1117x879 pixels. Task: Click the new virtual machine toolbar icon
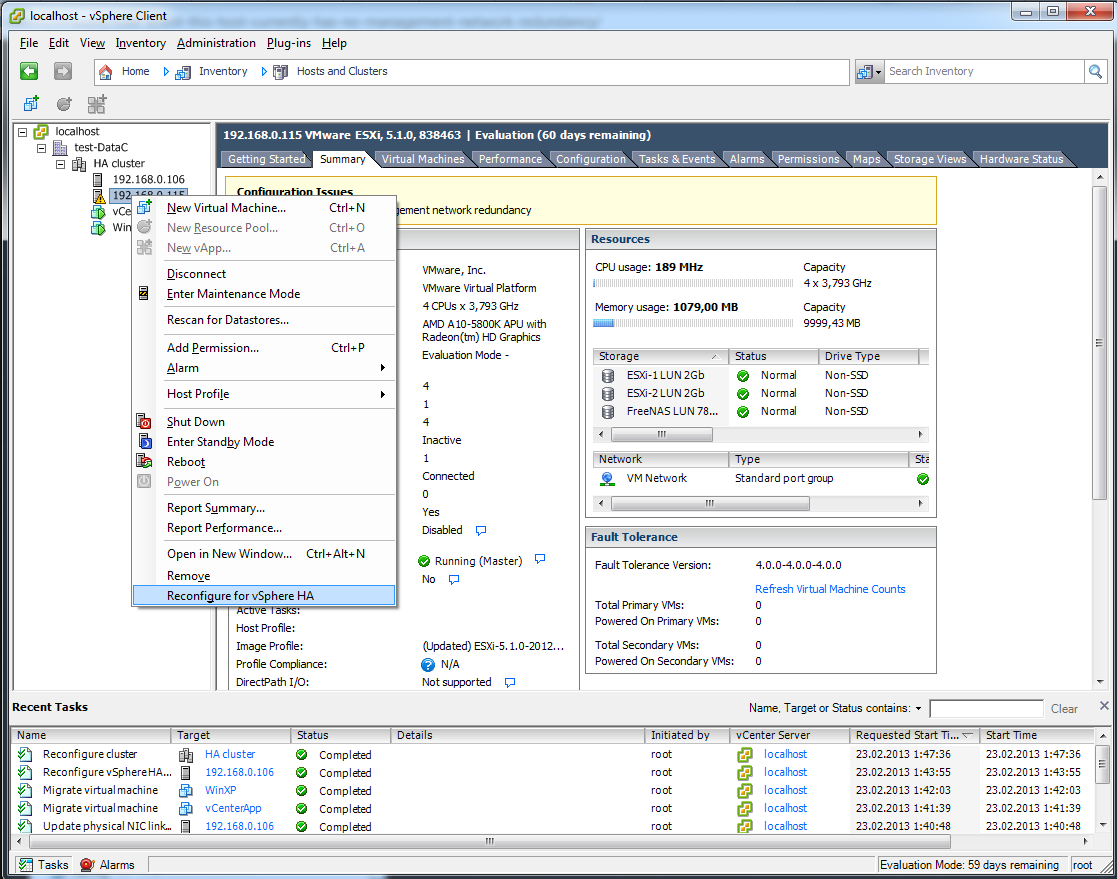31,105
